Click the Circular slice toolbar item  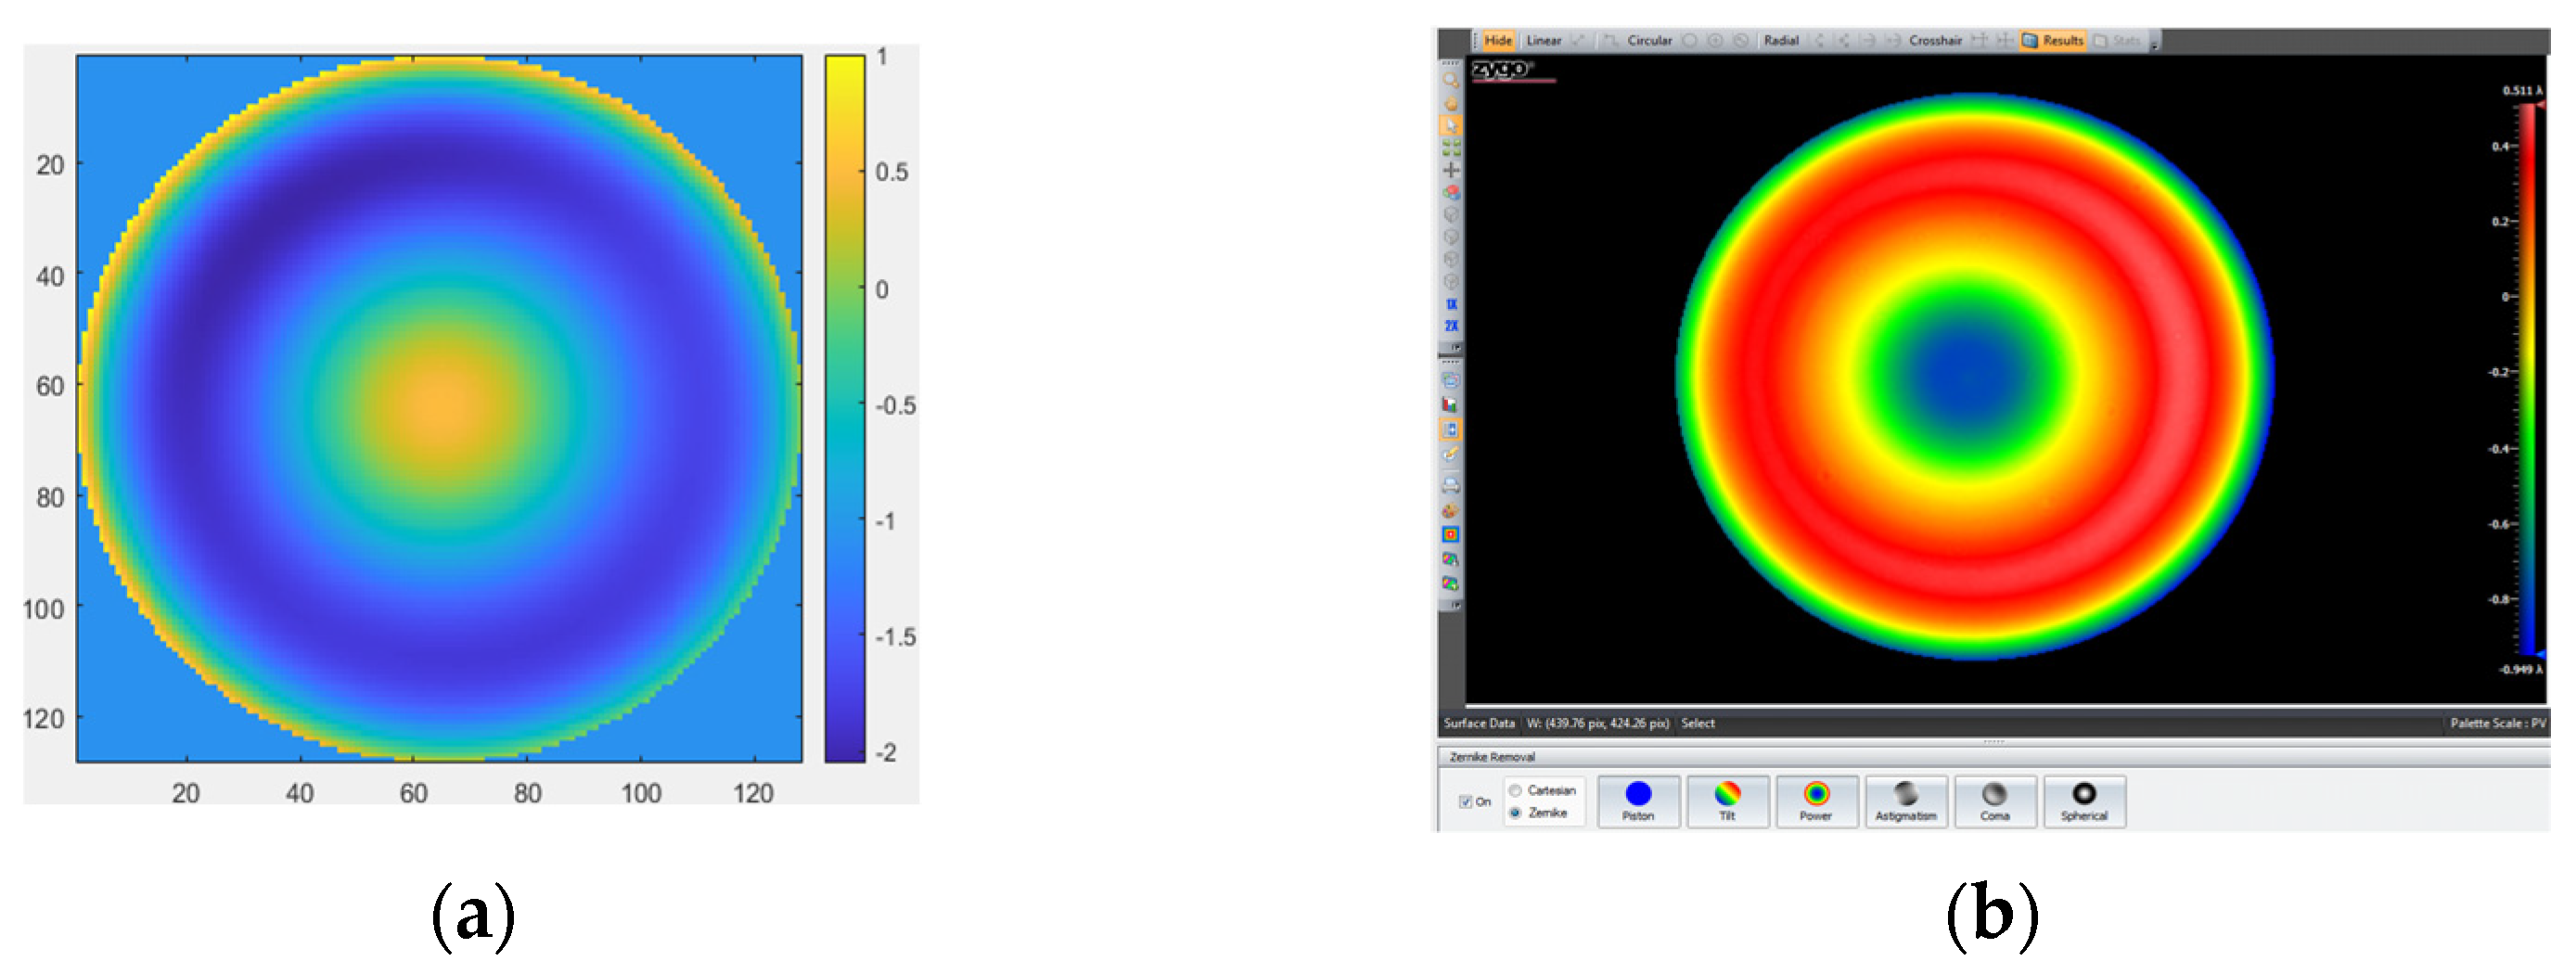click(1648, 41)
